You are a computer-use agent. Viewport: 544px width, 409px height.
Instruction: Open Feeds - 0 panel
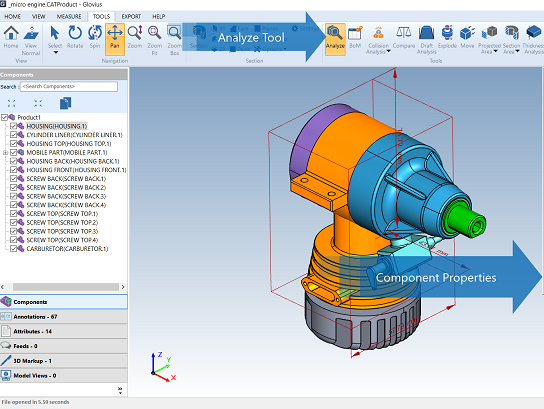point(64,346)
